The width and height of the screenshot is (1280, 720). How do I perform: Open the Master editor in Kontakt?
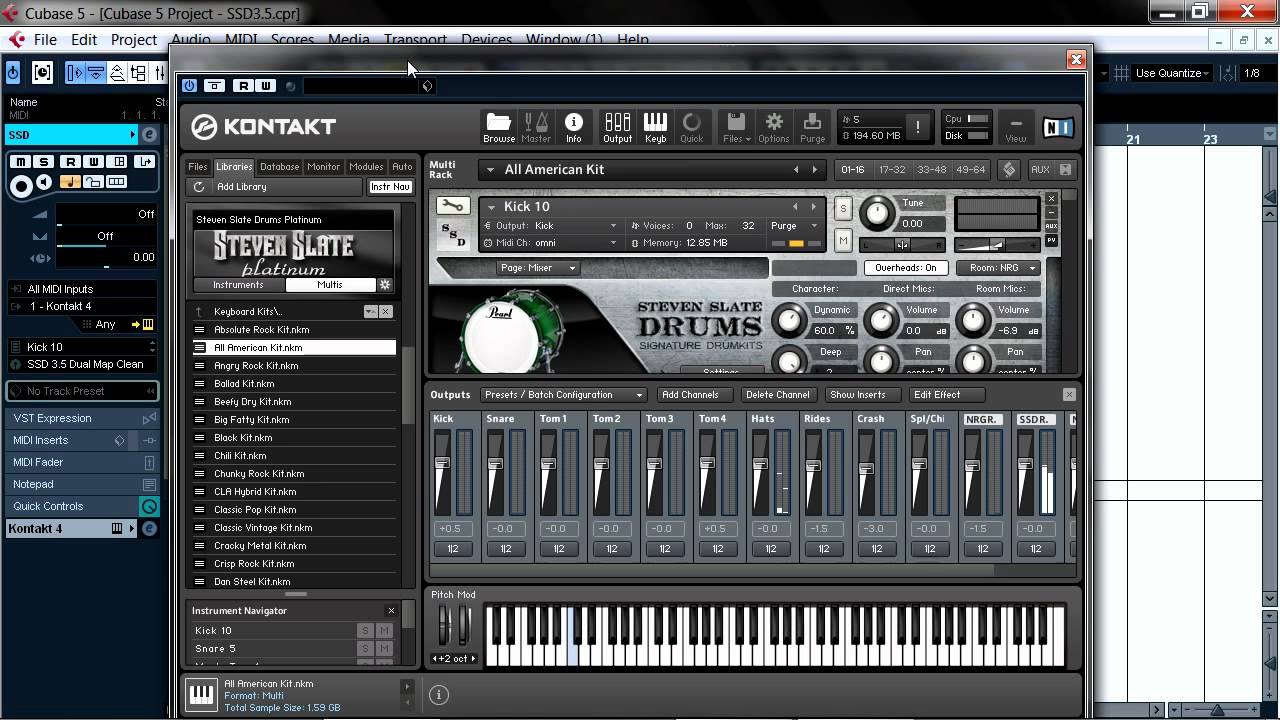click(x=536, y=127)
